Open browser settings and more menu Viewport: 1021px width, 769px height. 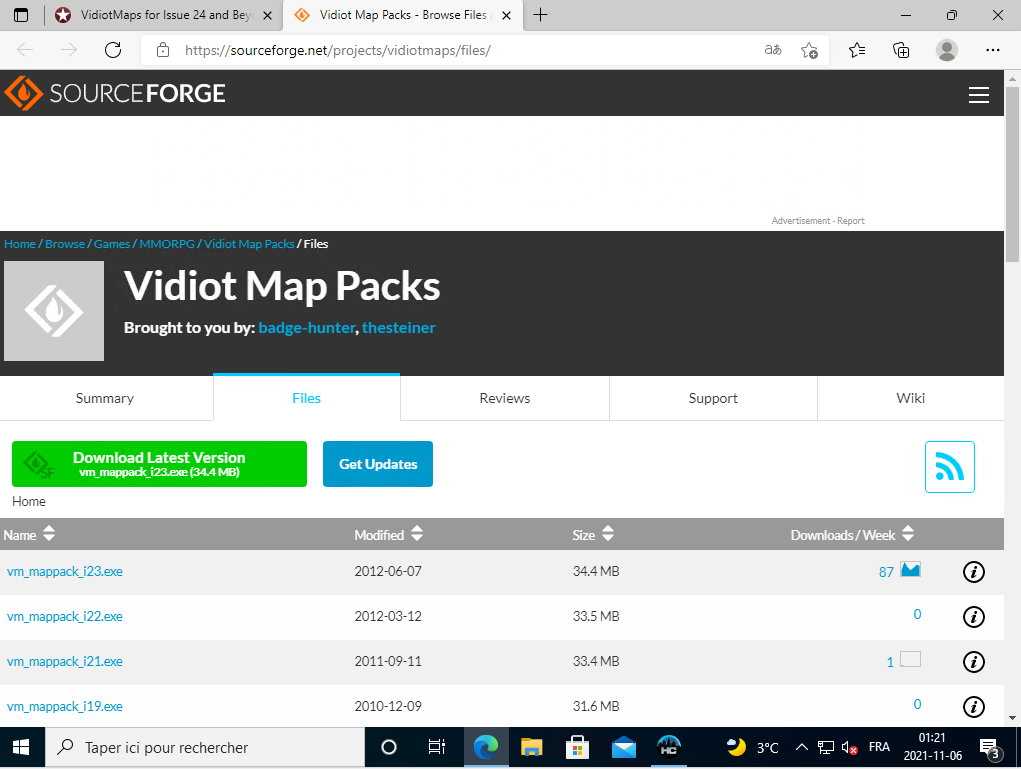point(992,50)
